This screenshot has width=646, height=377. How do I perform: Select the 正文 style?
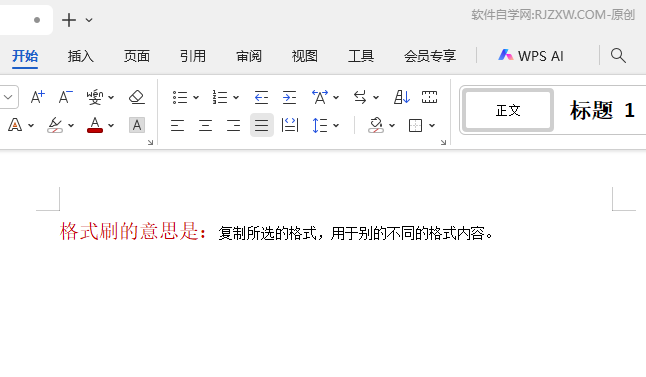click(508, 110)
